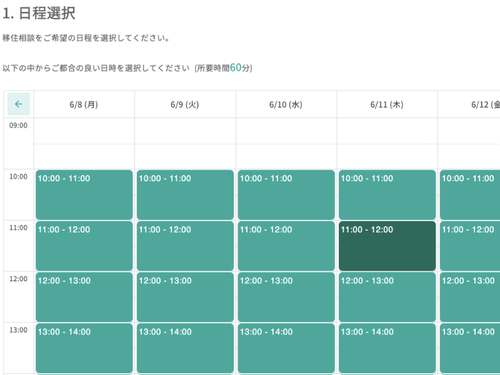The image size is (500, 375).
Task: Choose 11:00 - 12:00 slot on 6/10 (水)
Action: pyautogui.click(x=286, y=246)
